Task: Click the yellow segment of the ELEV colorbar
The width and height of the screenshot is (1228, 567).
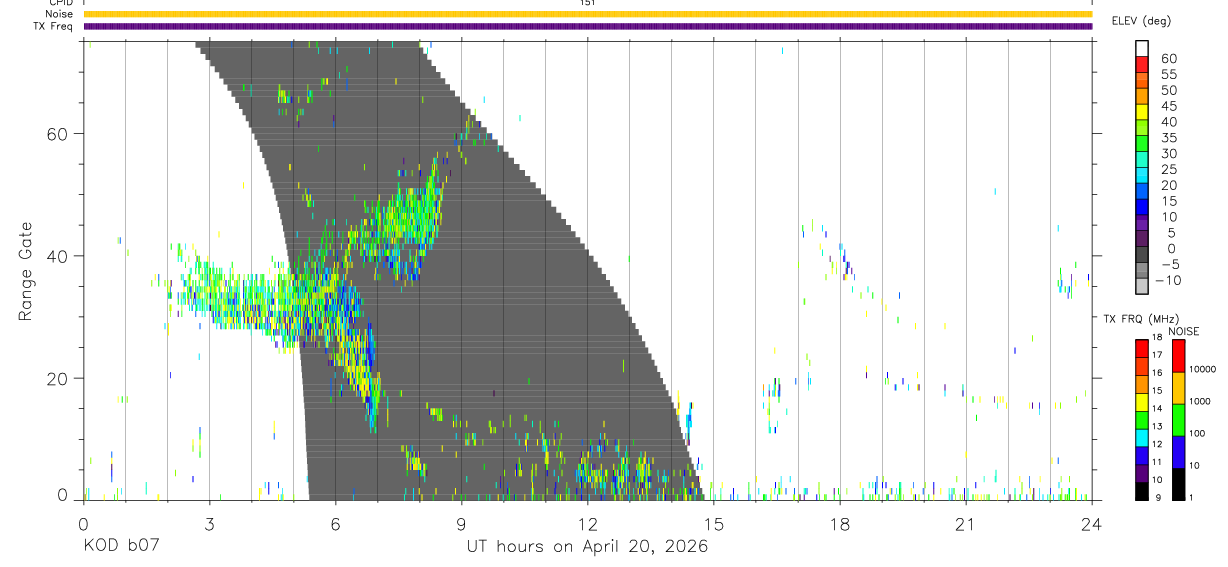Action: 1142,112
